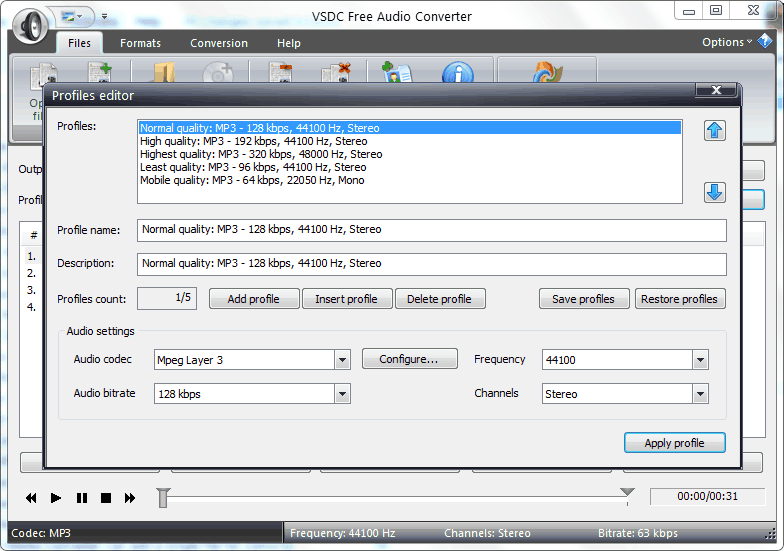The width and height of the screenshot is (784, 551).
Task: Click the remove file icon with minus
Action: point(280,72)
